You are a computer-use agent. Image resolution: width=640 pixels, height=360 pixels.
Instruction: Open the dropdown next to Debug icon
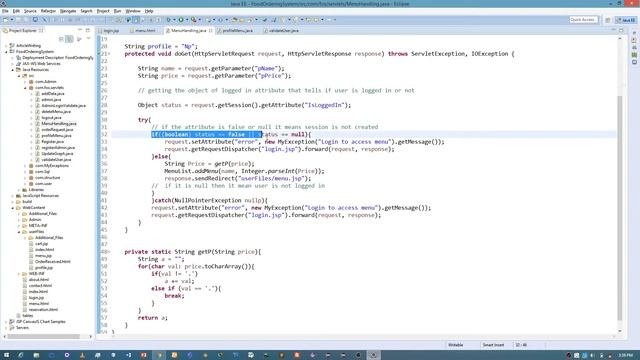[174, 20]
